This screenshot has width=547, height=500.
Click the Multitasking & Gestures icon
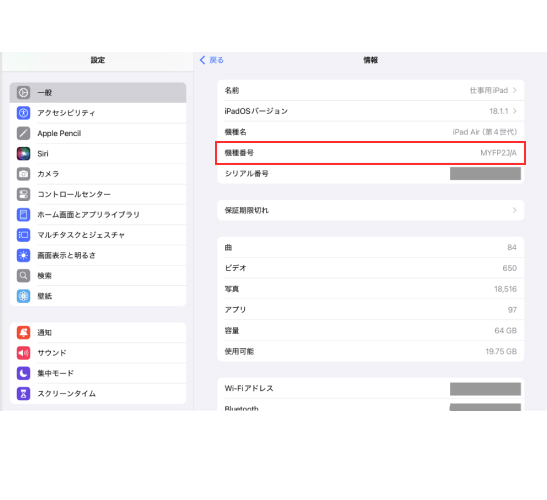23,235
